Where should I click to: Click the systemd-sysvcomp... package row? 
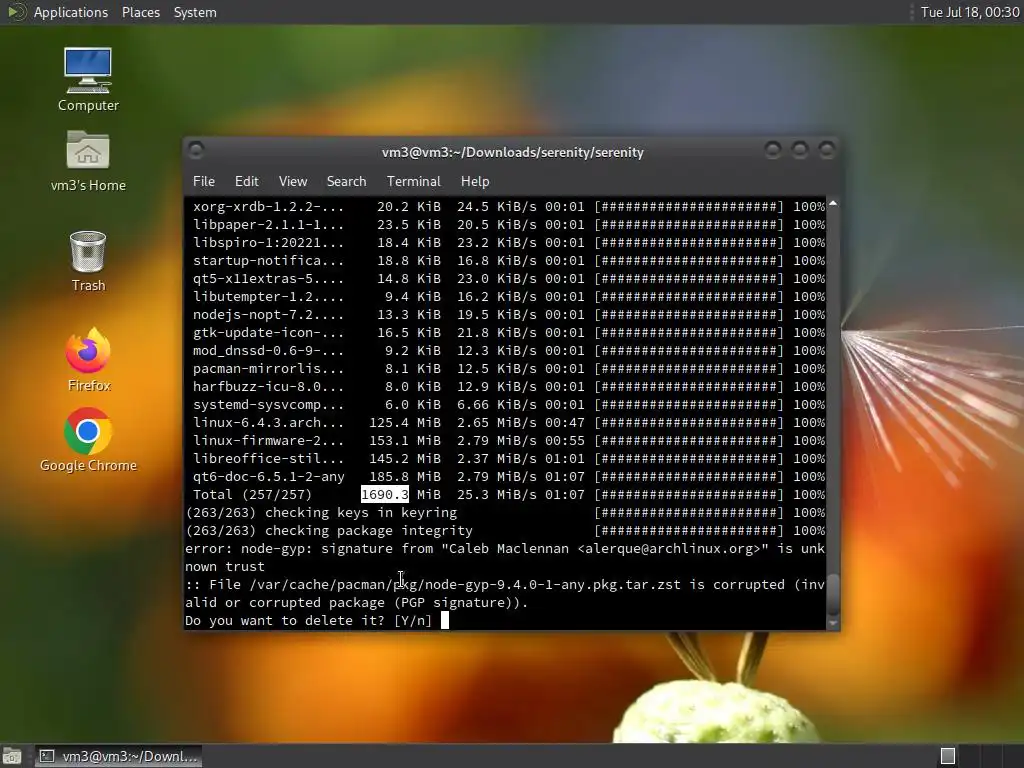tap(508, 404)
